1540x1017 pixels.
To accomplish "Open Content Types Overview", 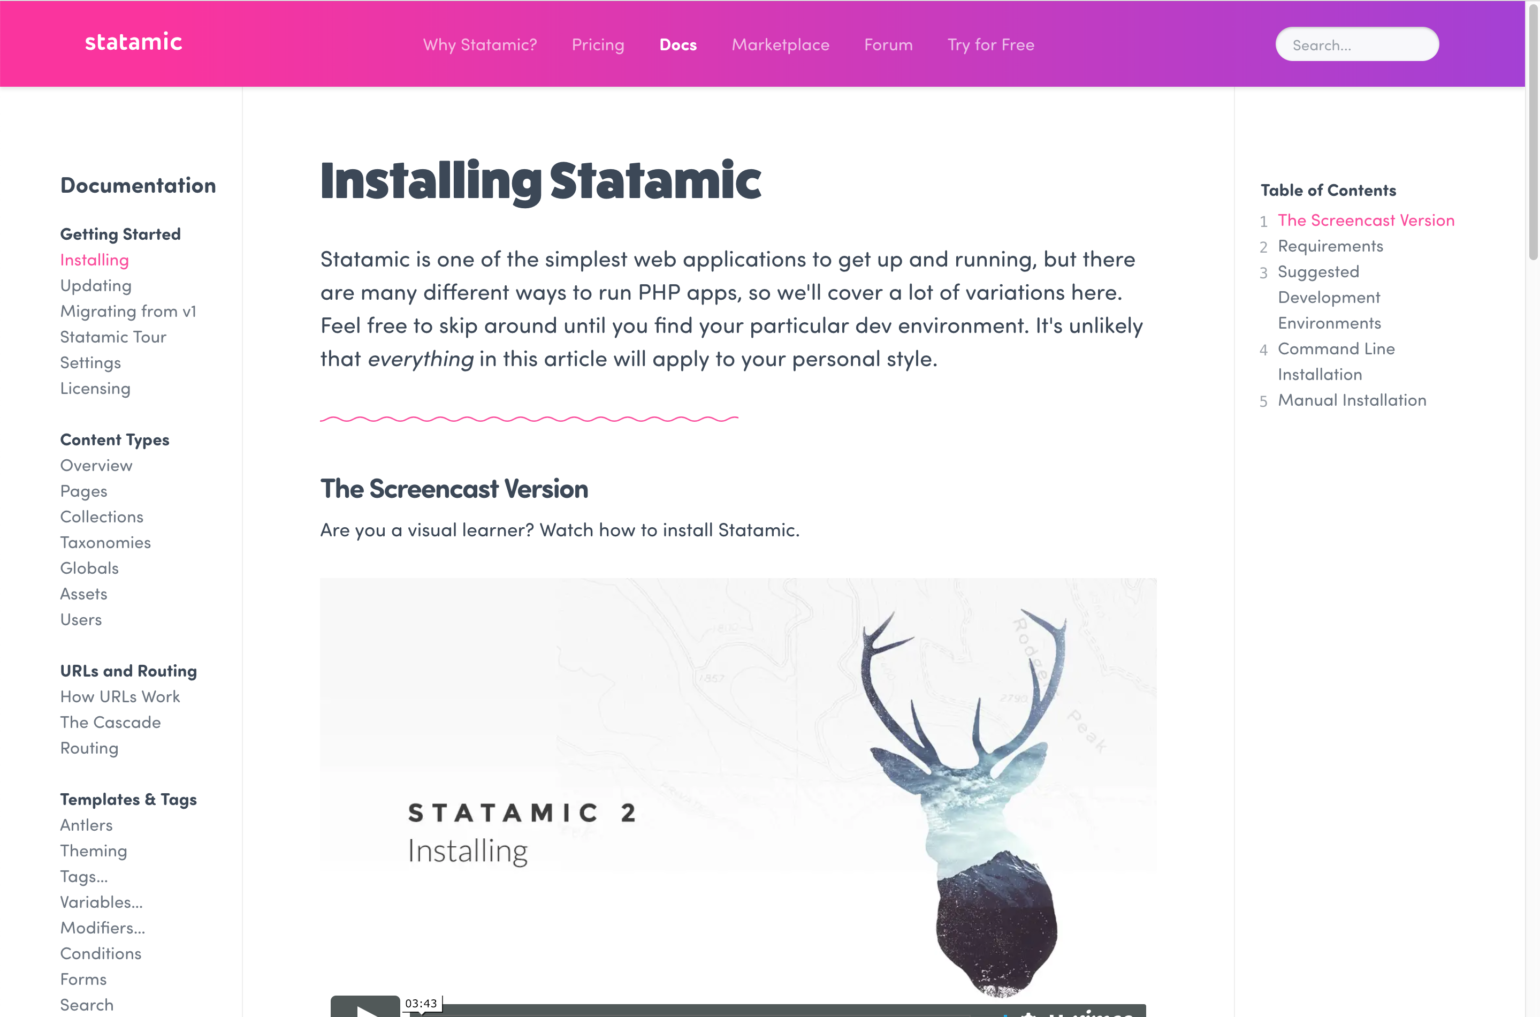I will click(x=96, y=465).
